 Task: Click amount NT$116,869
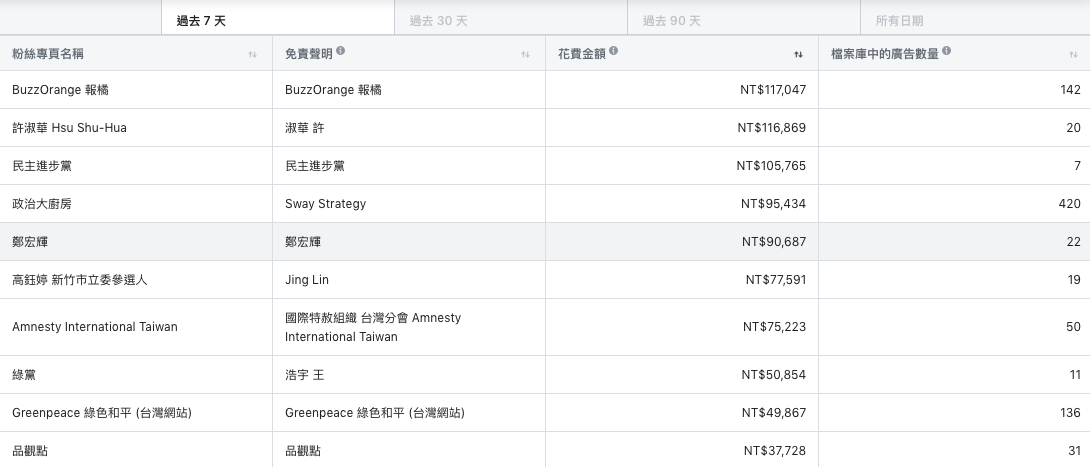[772, 128]
